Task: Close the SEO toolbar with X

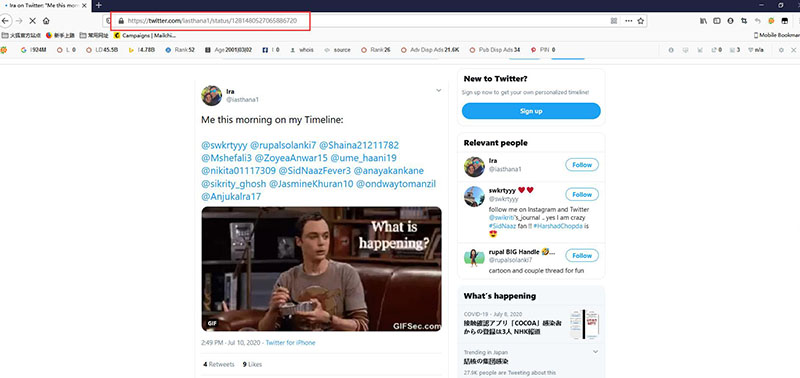Action: tap(793, 50)
